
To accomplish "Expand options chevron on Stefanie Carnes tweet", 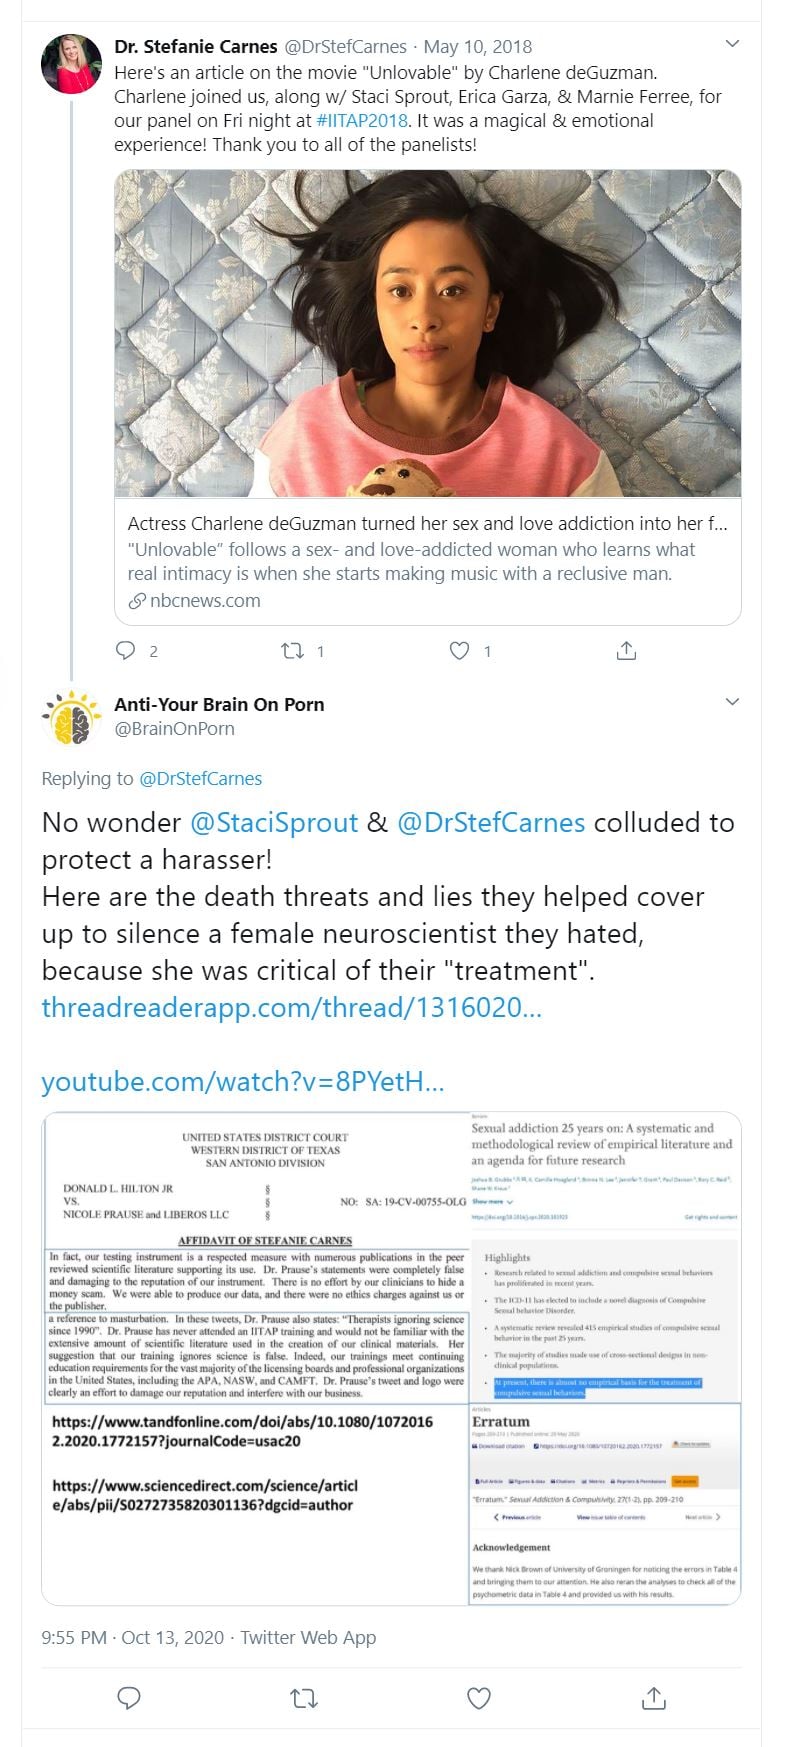I will coord(732,45).
